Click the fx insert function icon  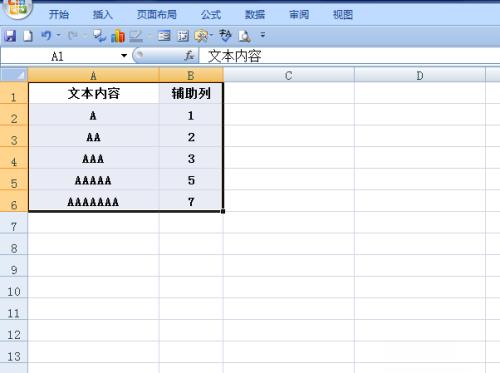[189, 56]
